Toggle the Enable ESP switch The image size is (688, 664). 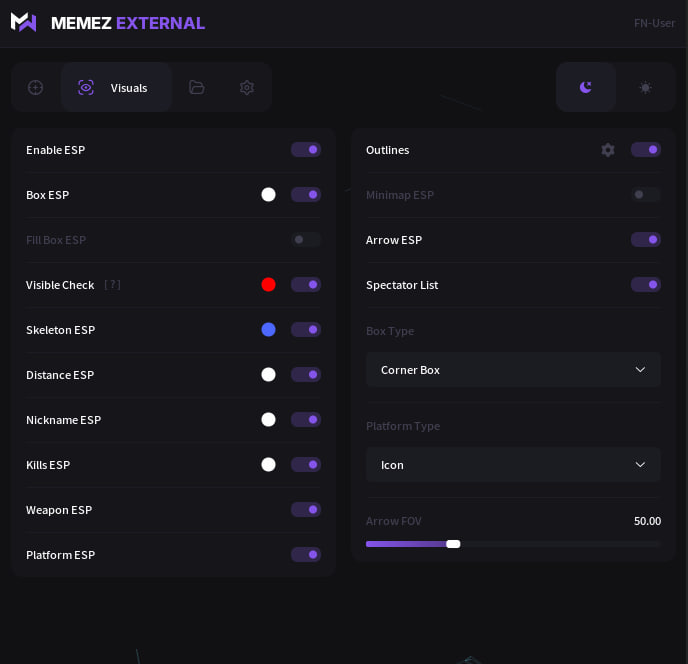(x=306, y=150)
